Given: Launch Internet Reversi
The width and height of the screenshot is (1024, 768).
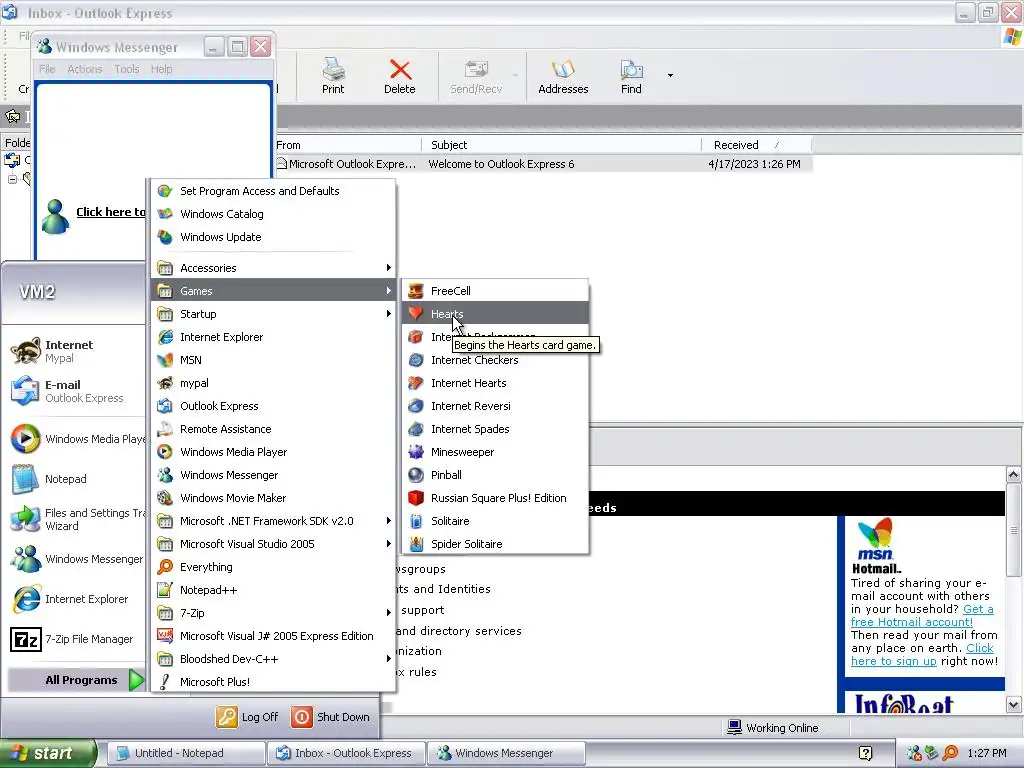Looking at the screenshot, I should (x=495, y=406).
